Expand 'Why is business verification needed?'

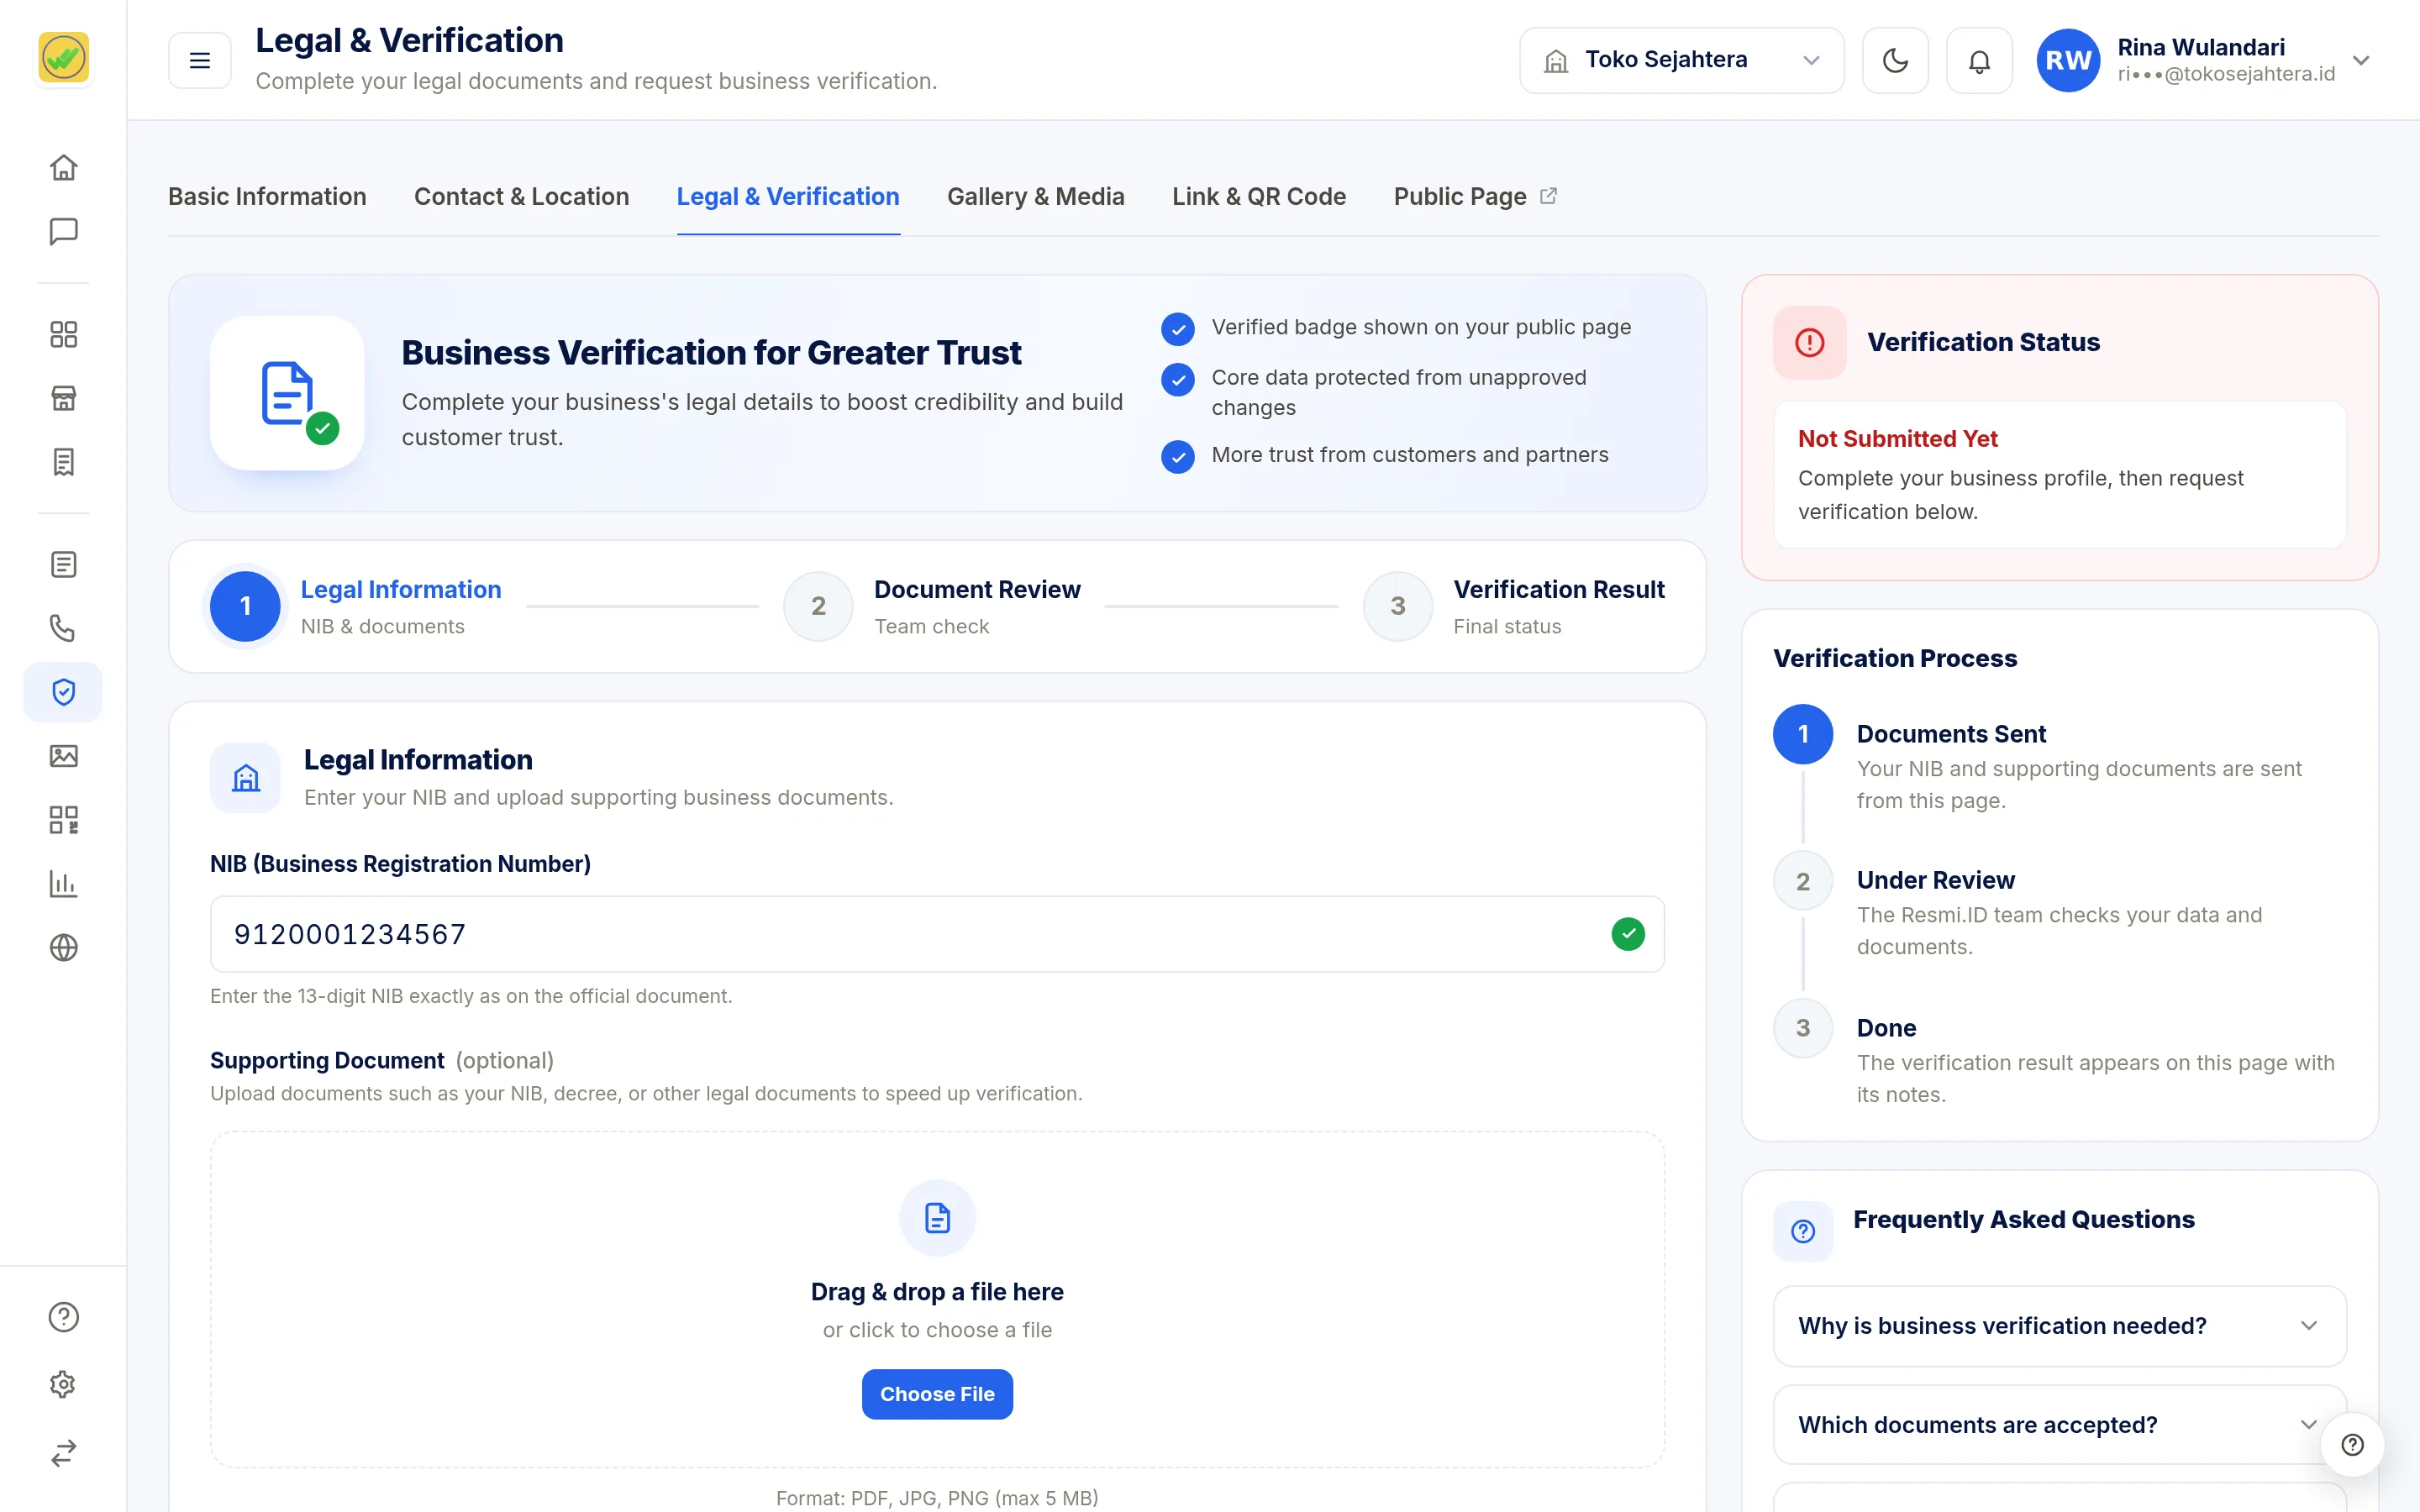point(2059,1326)
